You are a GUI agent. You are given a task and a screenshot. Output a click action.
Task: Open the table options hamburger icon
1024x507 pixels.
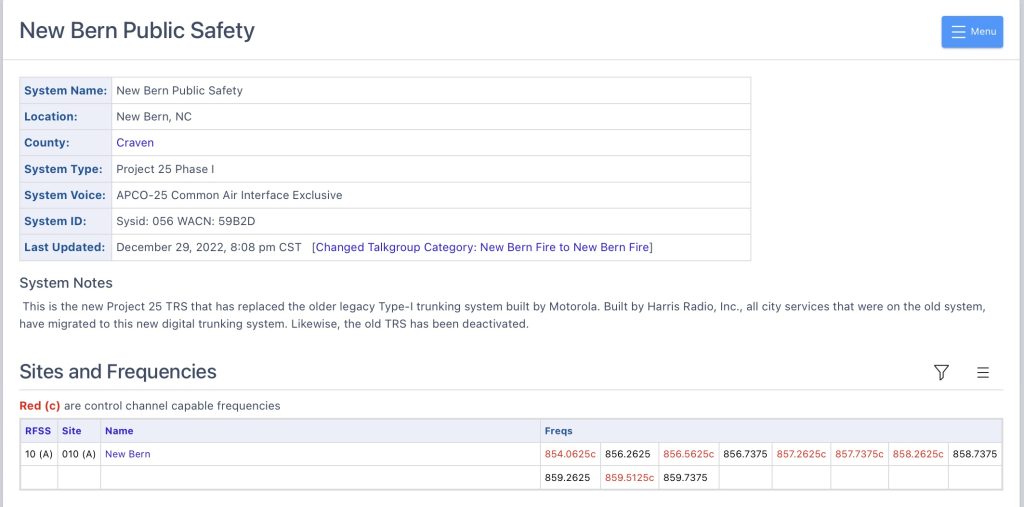tap(983, 372)
